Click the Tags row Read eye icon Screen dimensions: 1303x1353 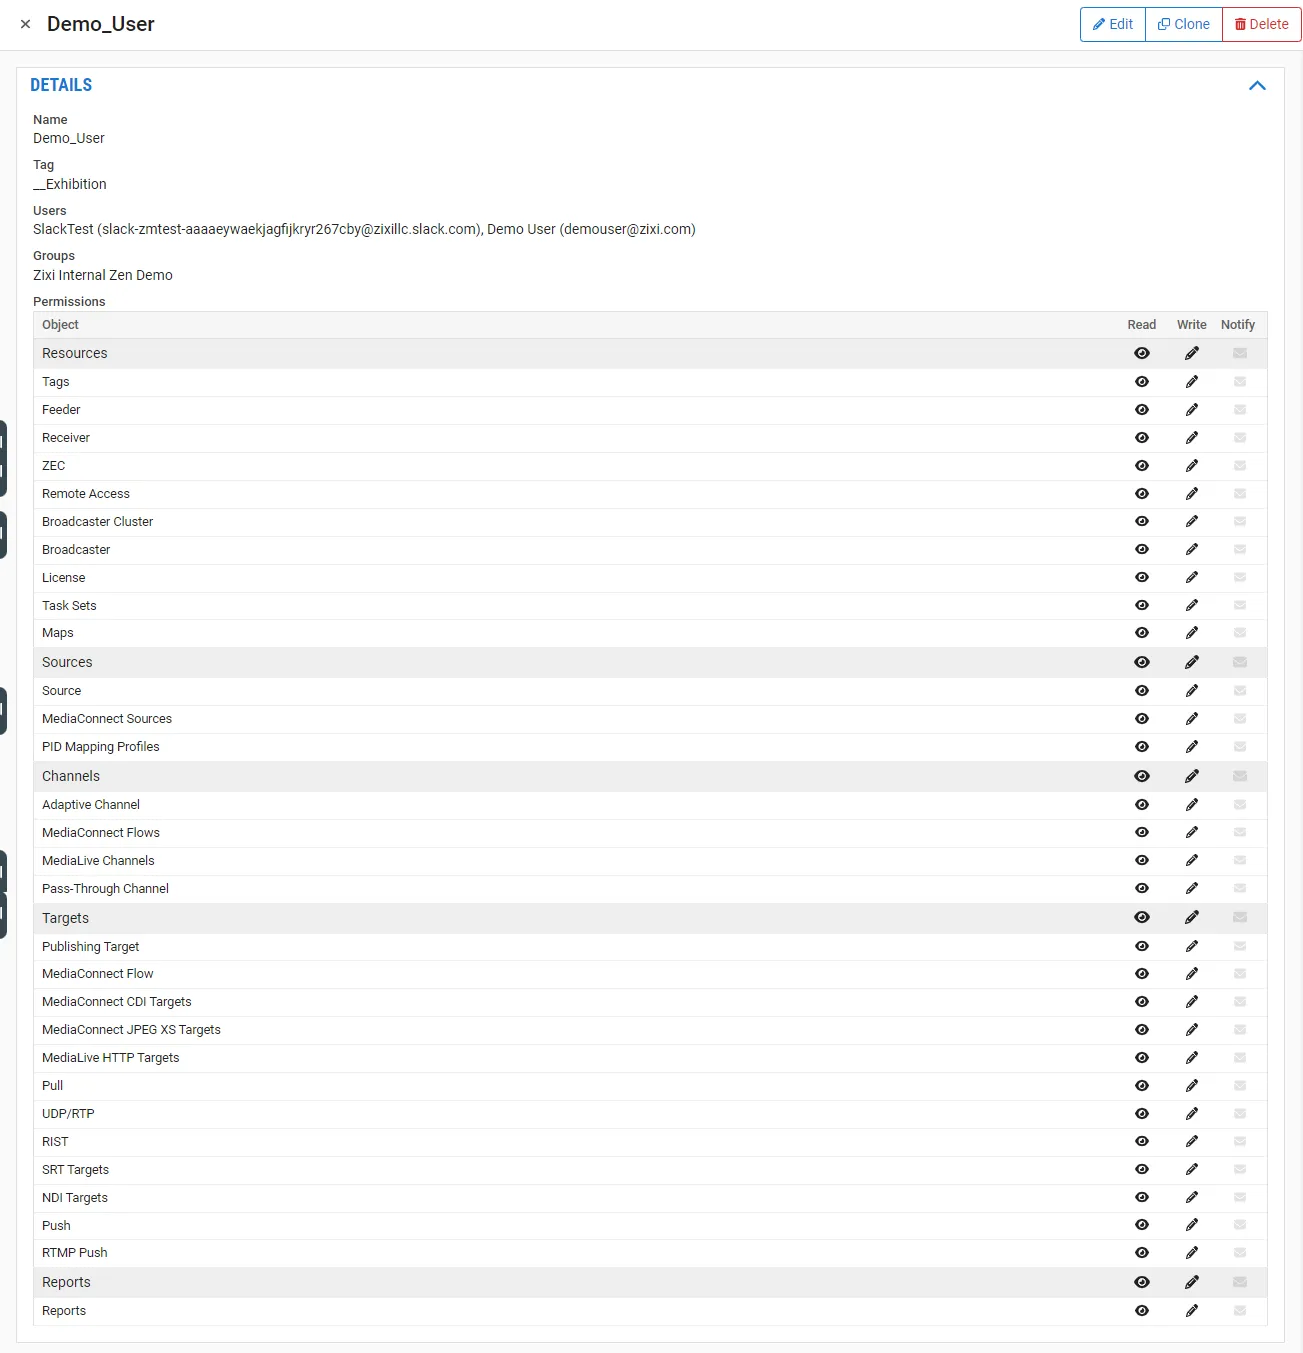coord(1142,382)
